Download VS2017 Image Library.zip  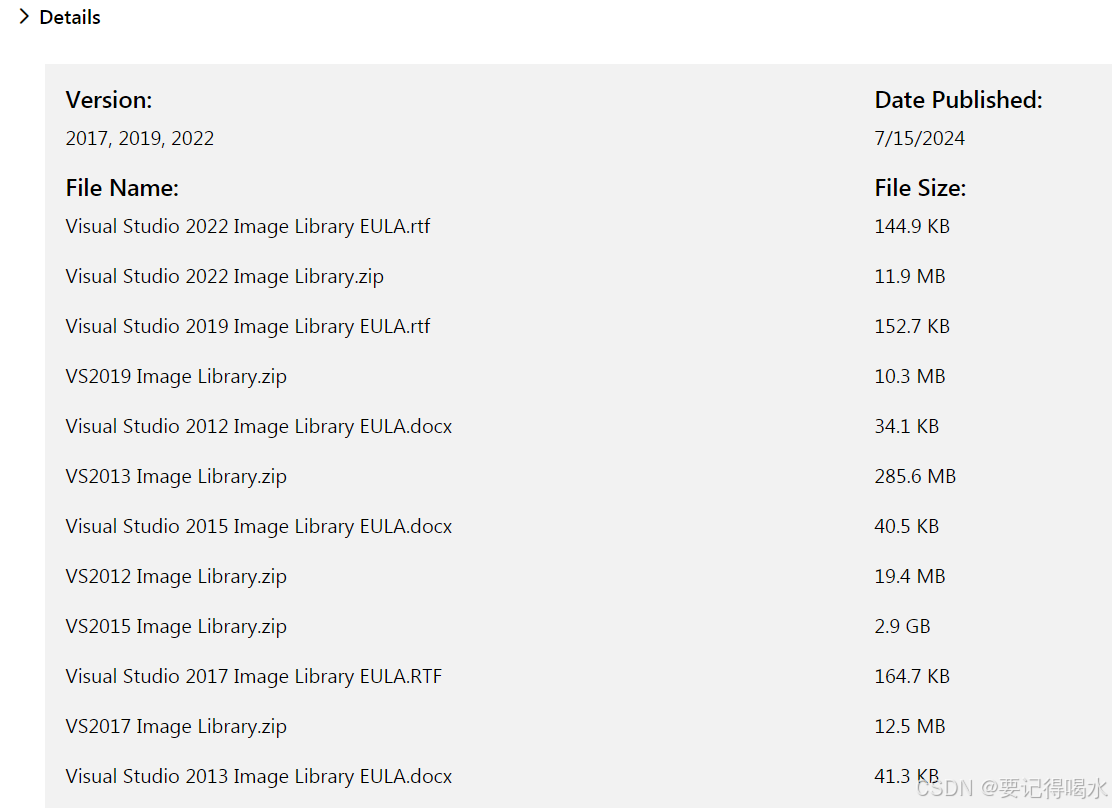point(176,726)
